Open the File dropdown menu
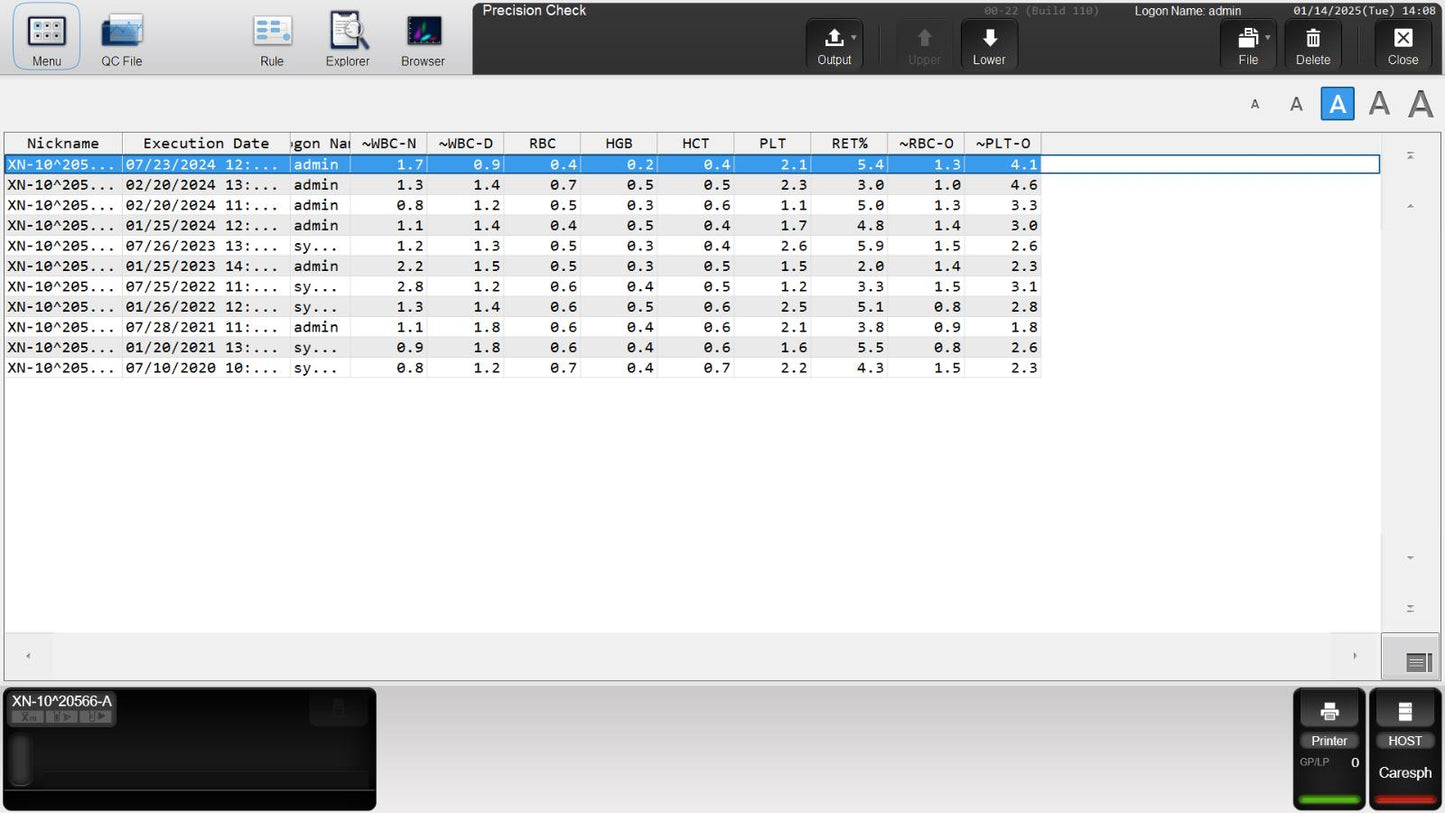This screenshot has width=1445, height=813. coord(1248,45)
